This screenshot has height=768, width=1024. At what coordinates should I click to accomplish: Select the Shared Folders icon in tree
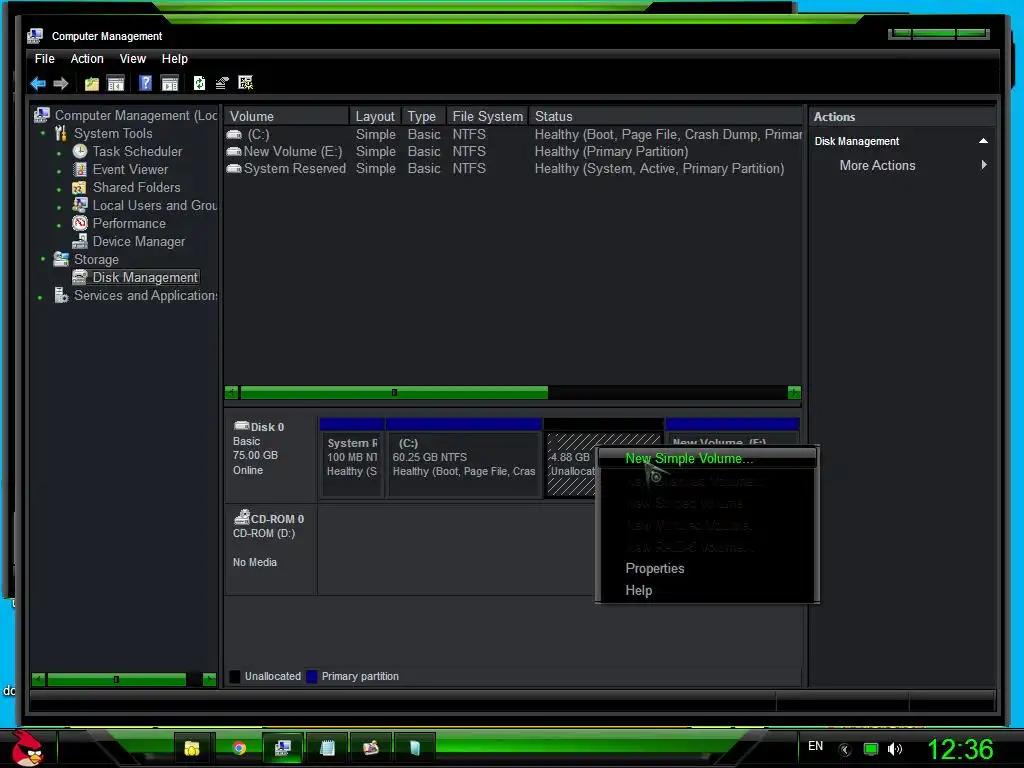point(79,187)
